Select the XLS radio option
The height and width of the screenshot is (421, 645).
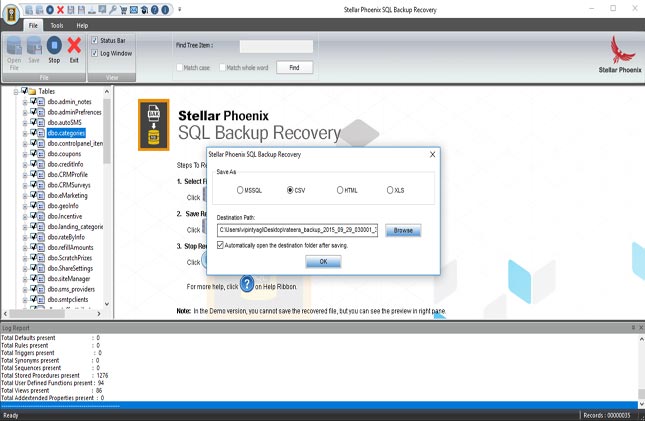click(x=390, y=190)
